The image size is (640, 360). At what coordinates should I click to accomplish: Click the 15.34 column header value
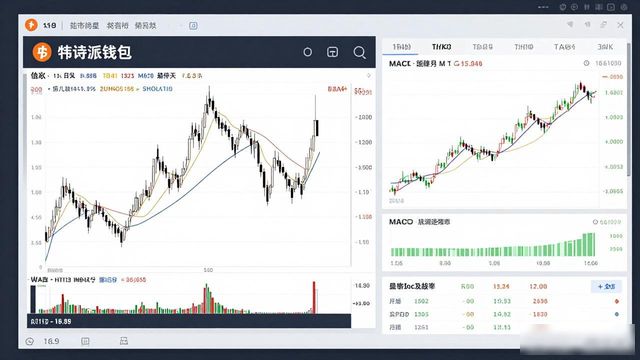[501, 287]
